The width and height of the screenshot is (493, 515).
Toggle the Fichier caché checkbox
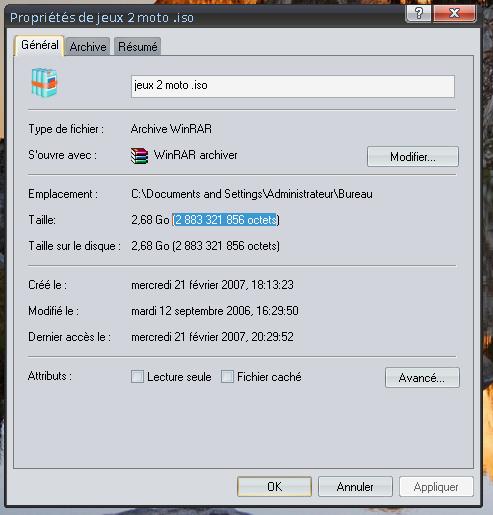coord(227,377)
